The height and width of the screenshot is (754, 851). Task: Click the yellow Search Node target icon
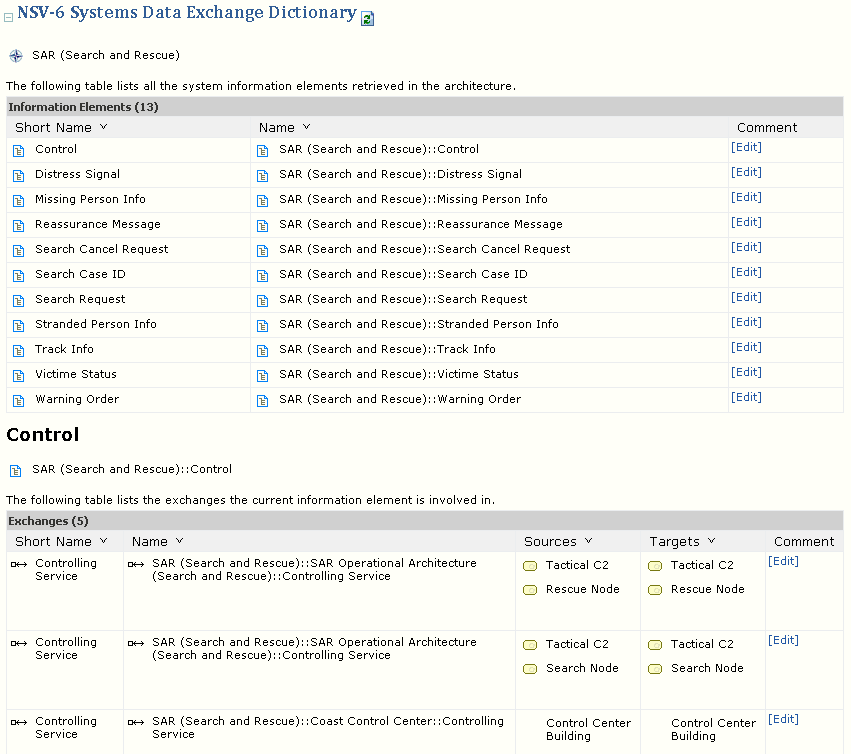655,669
